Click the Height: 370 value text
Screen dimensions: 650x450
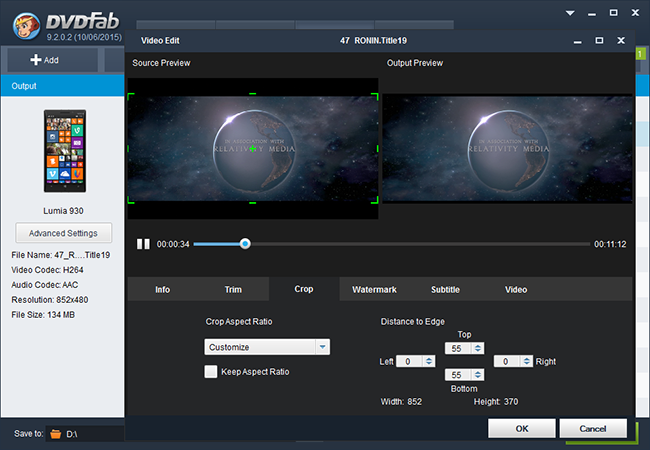(x=496, y=402)
